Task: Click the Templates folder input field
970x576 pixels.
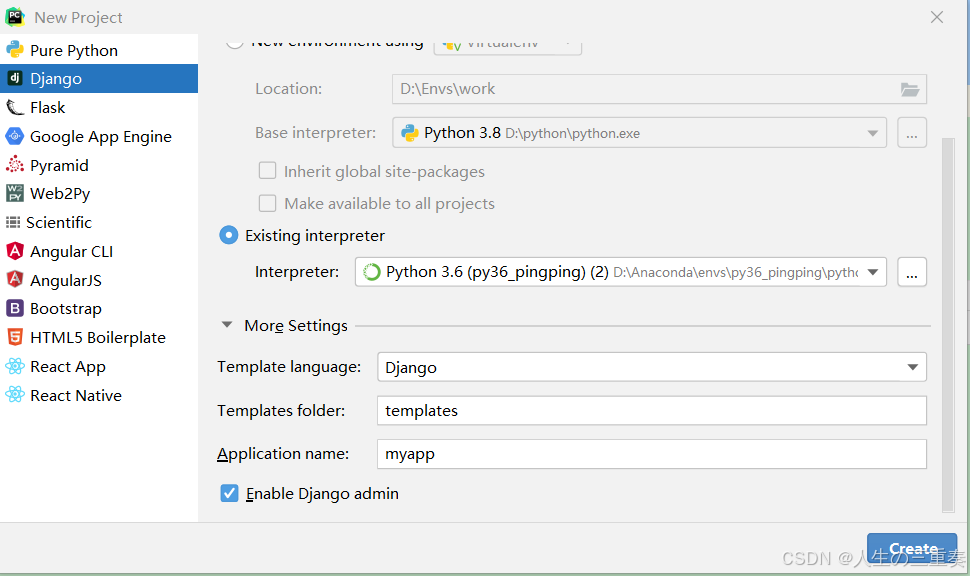Action: tap(652, 411)
